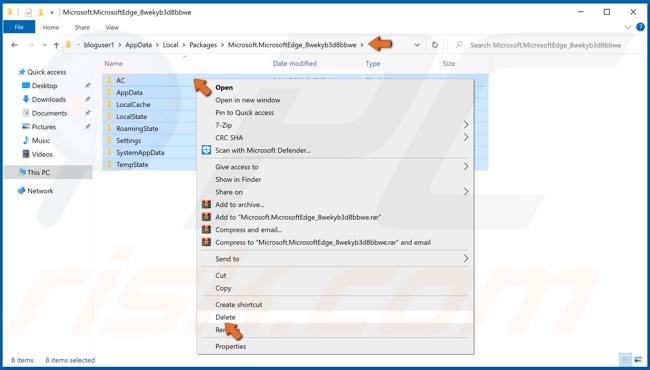This screenshot has height=370, width=650.
Task: Open the Home ribbon tab
Action: point(51,27)
